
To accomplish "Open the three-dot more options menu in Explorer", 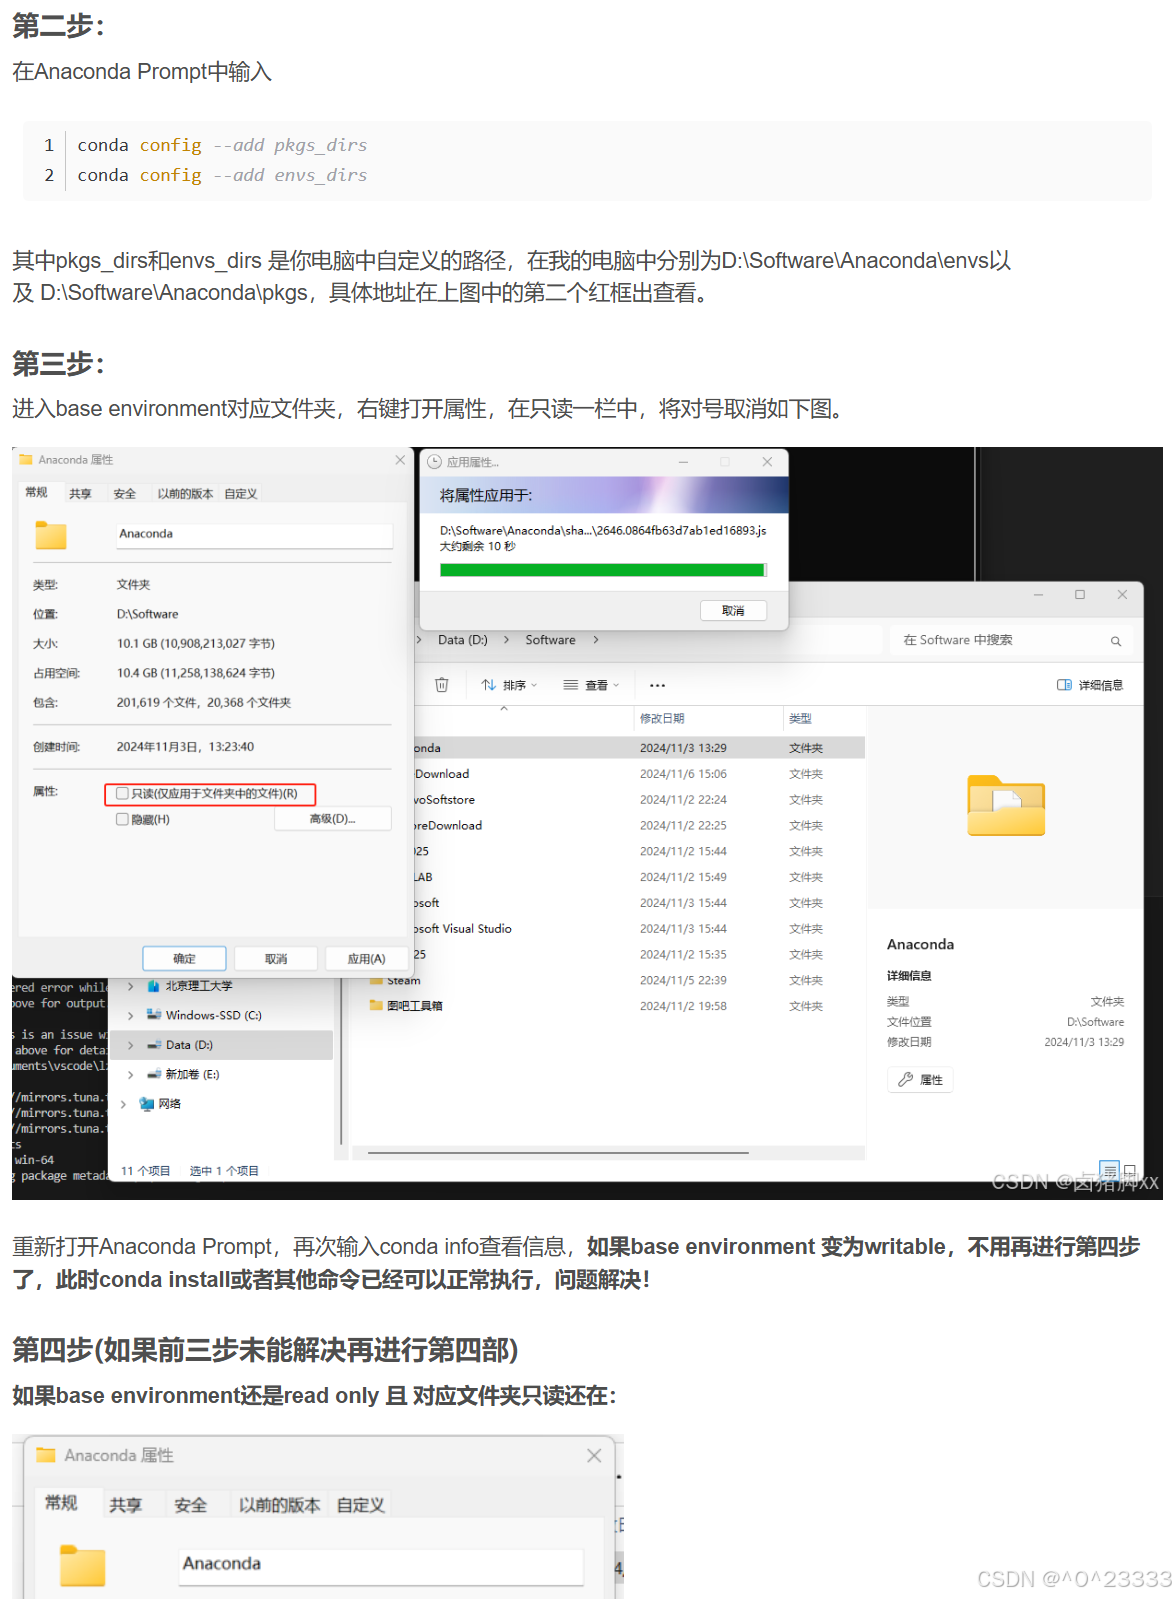I will coord(657,685).
